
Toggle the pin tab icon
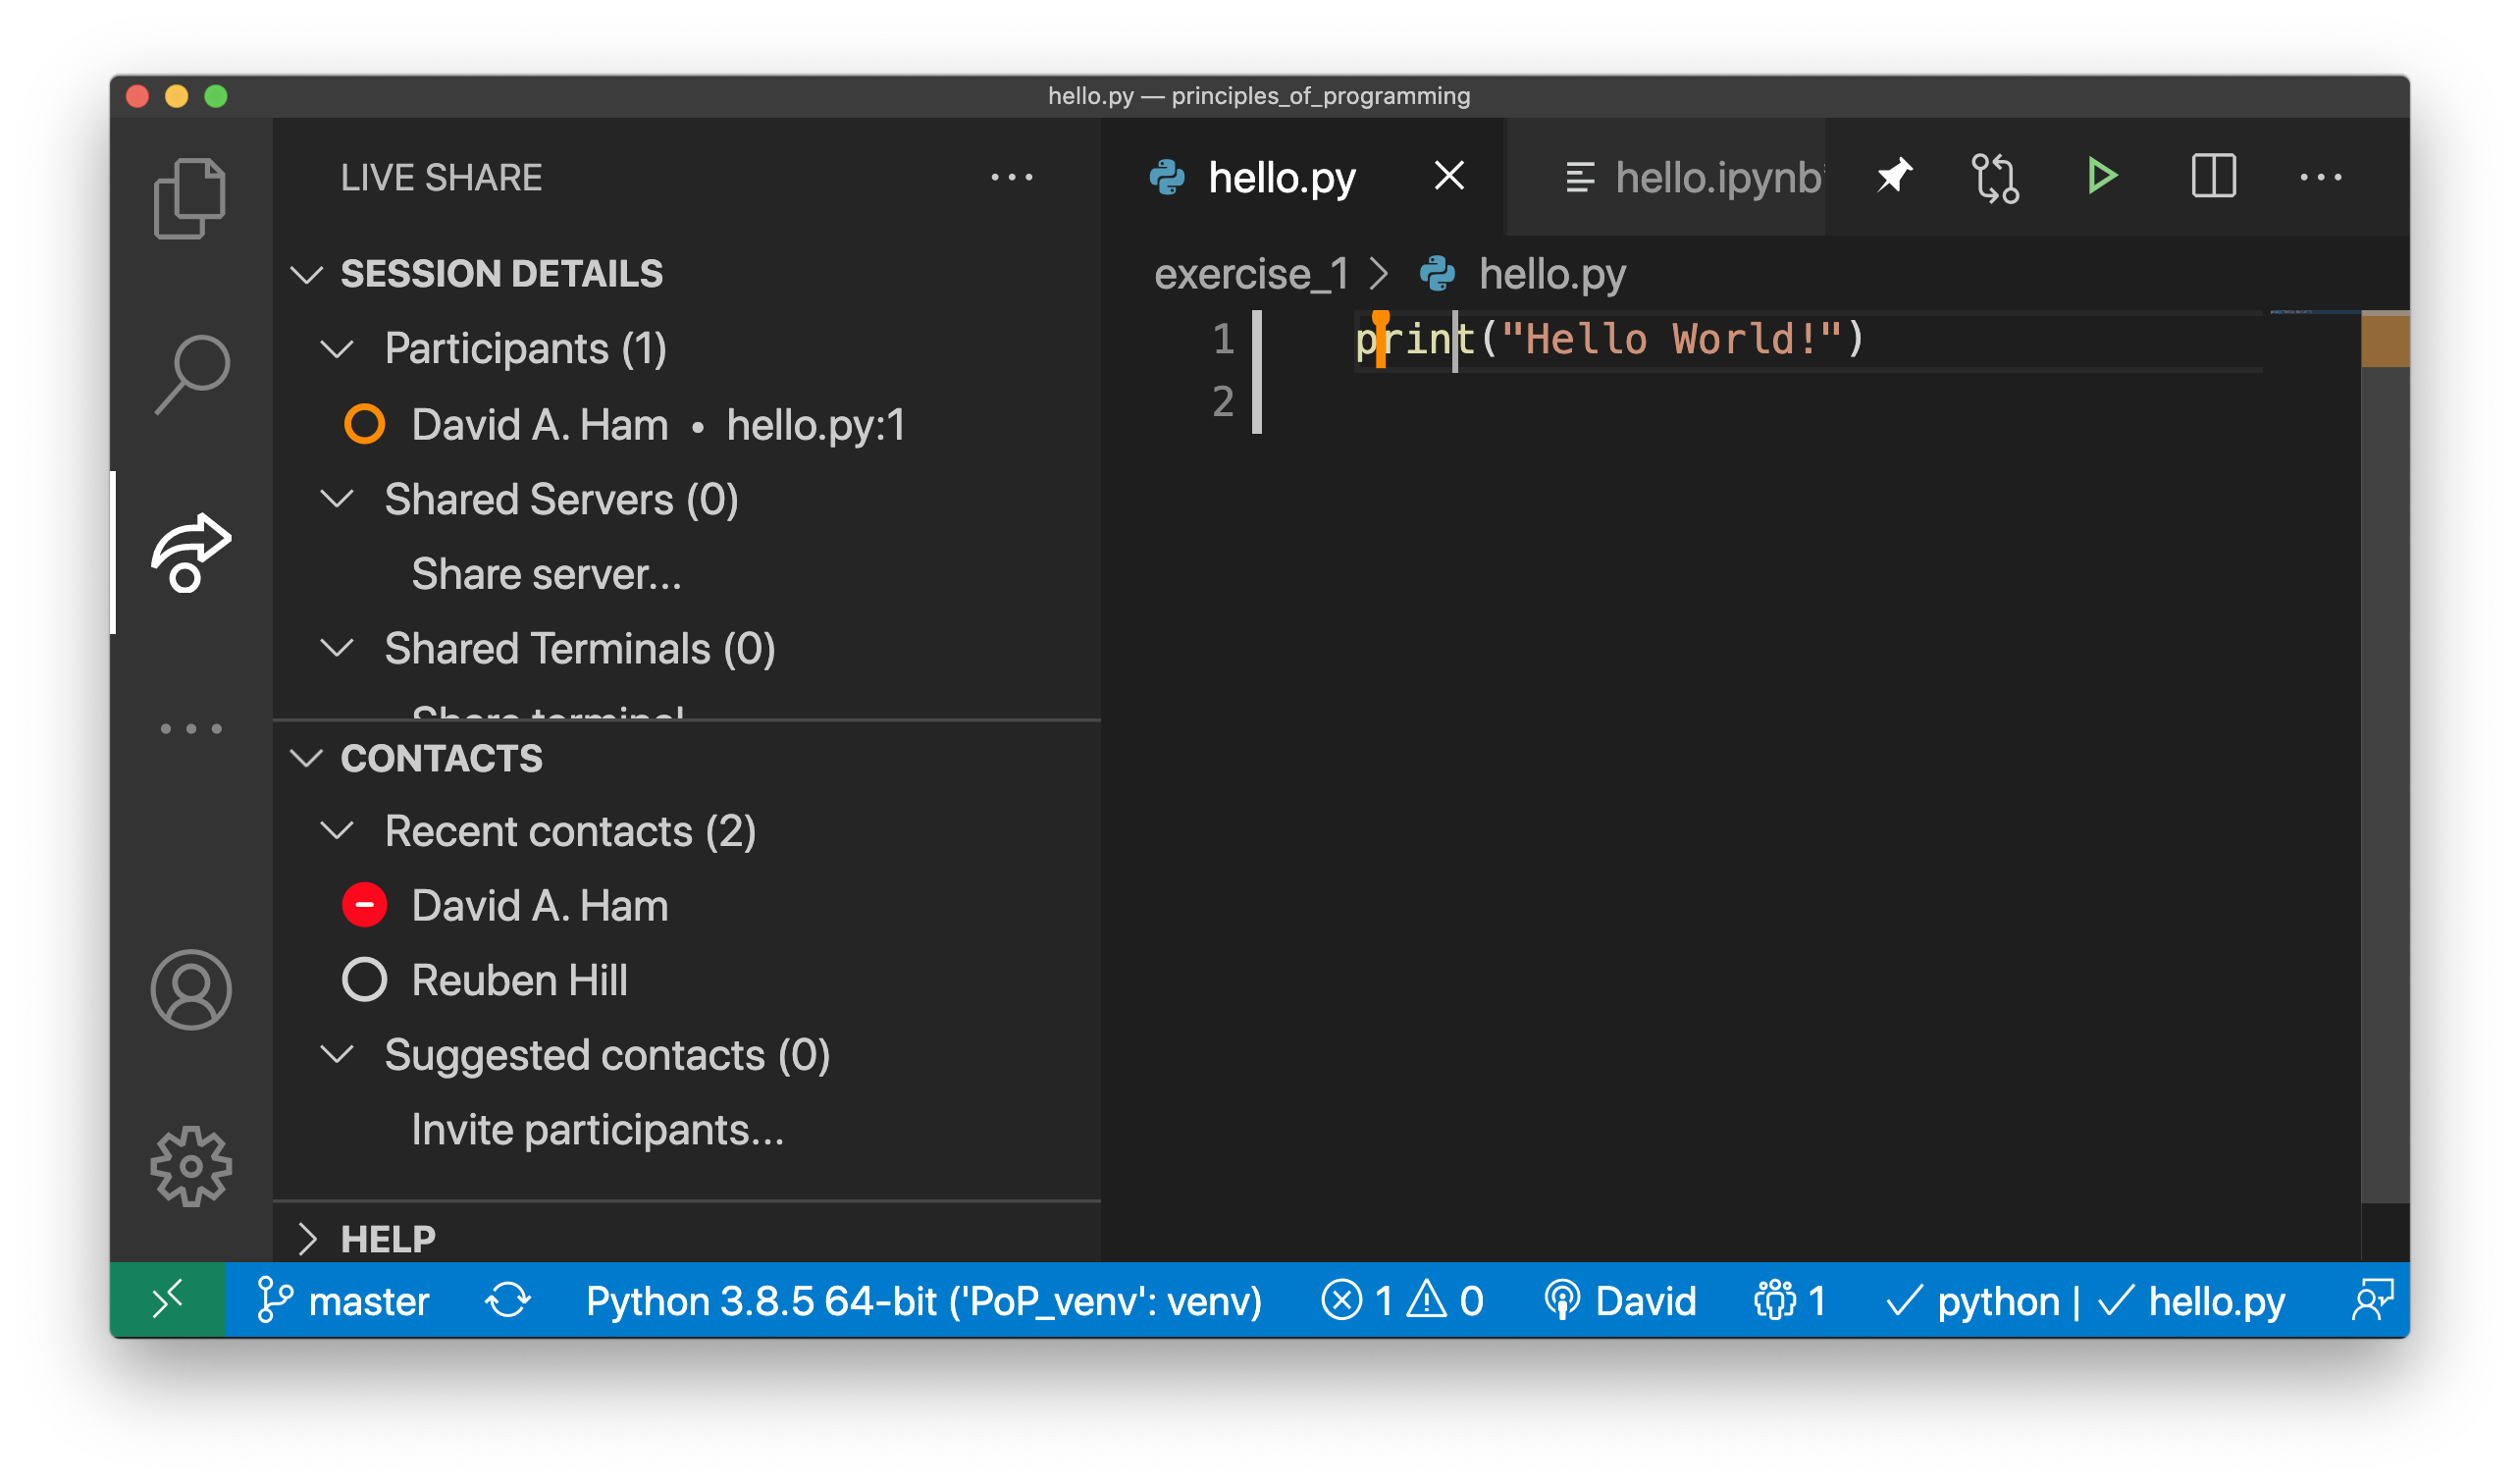coord(1893,177)
